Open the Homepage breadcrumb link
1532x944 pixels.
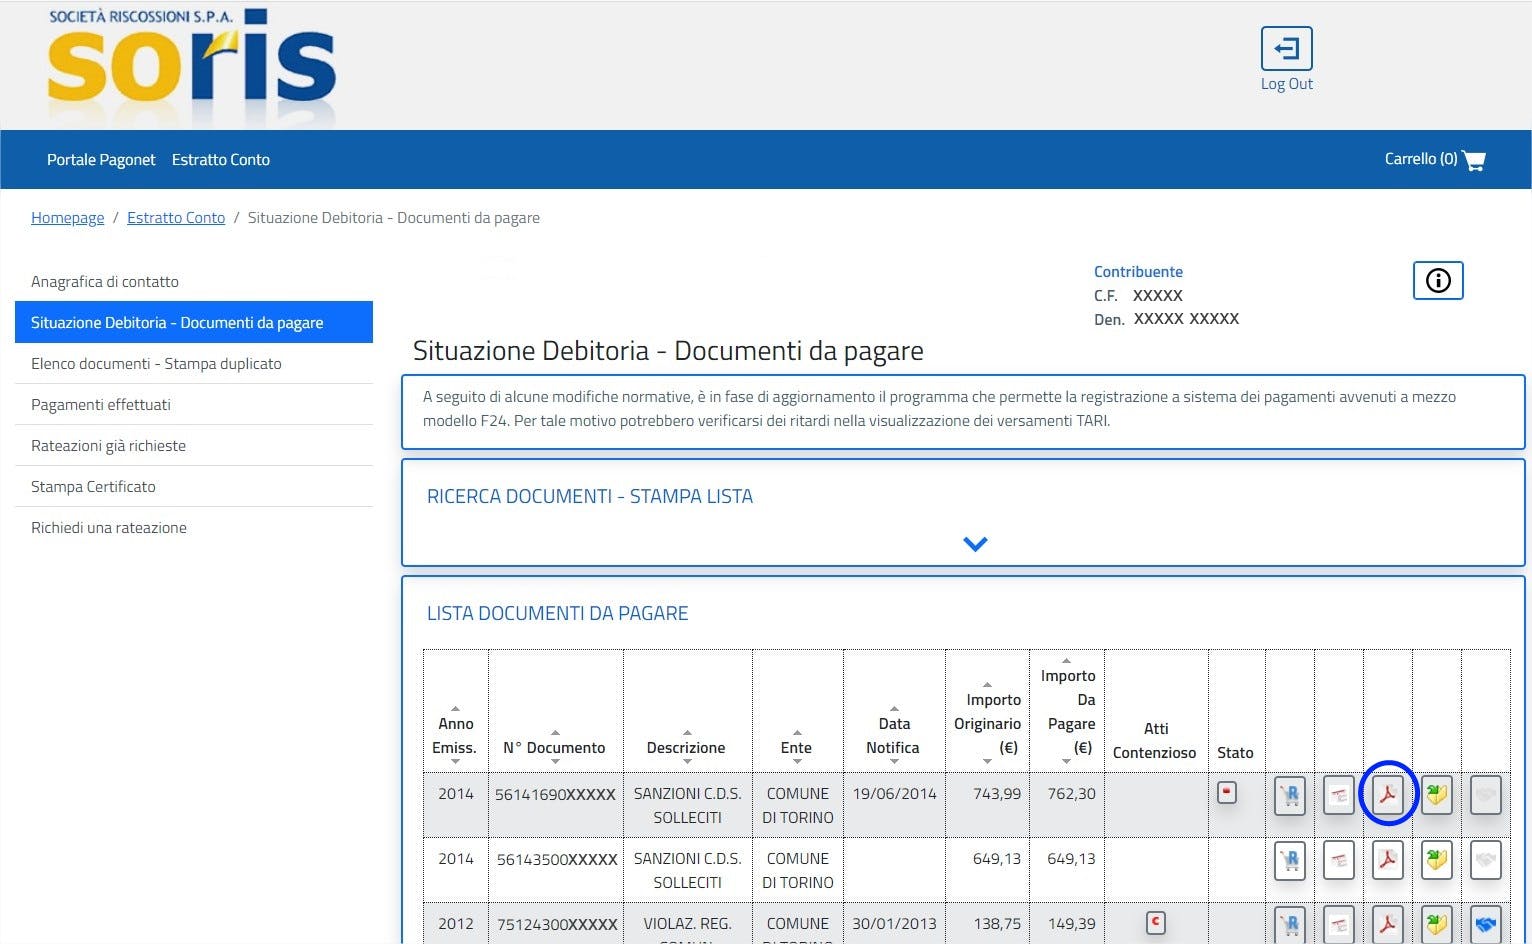67,217
